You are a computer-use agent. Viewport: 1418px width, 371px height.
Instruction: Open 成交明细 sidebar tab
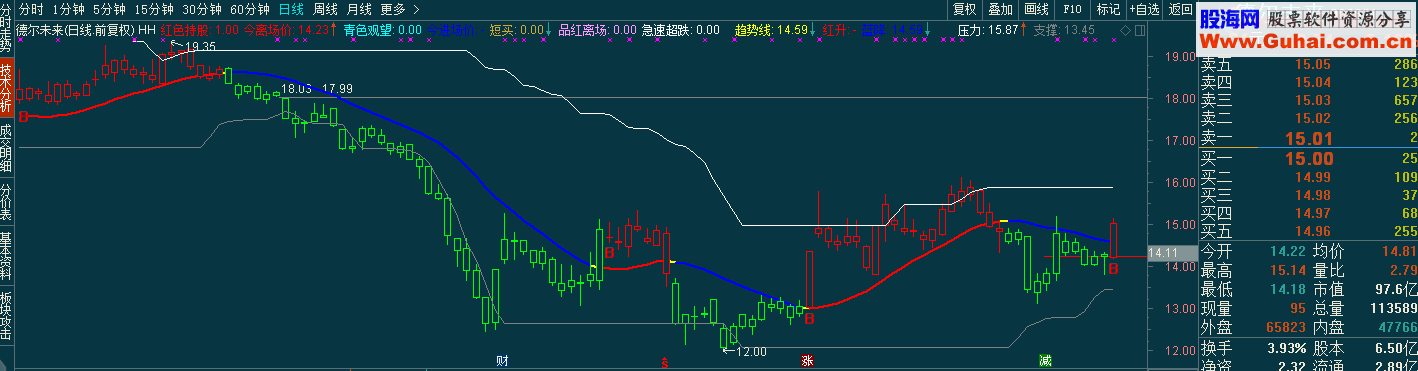point(7,149)
